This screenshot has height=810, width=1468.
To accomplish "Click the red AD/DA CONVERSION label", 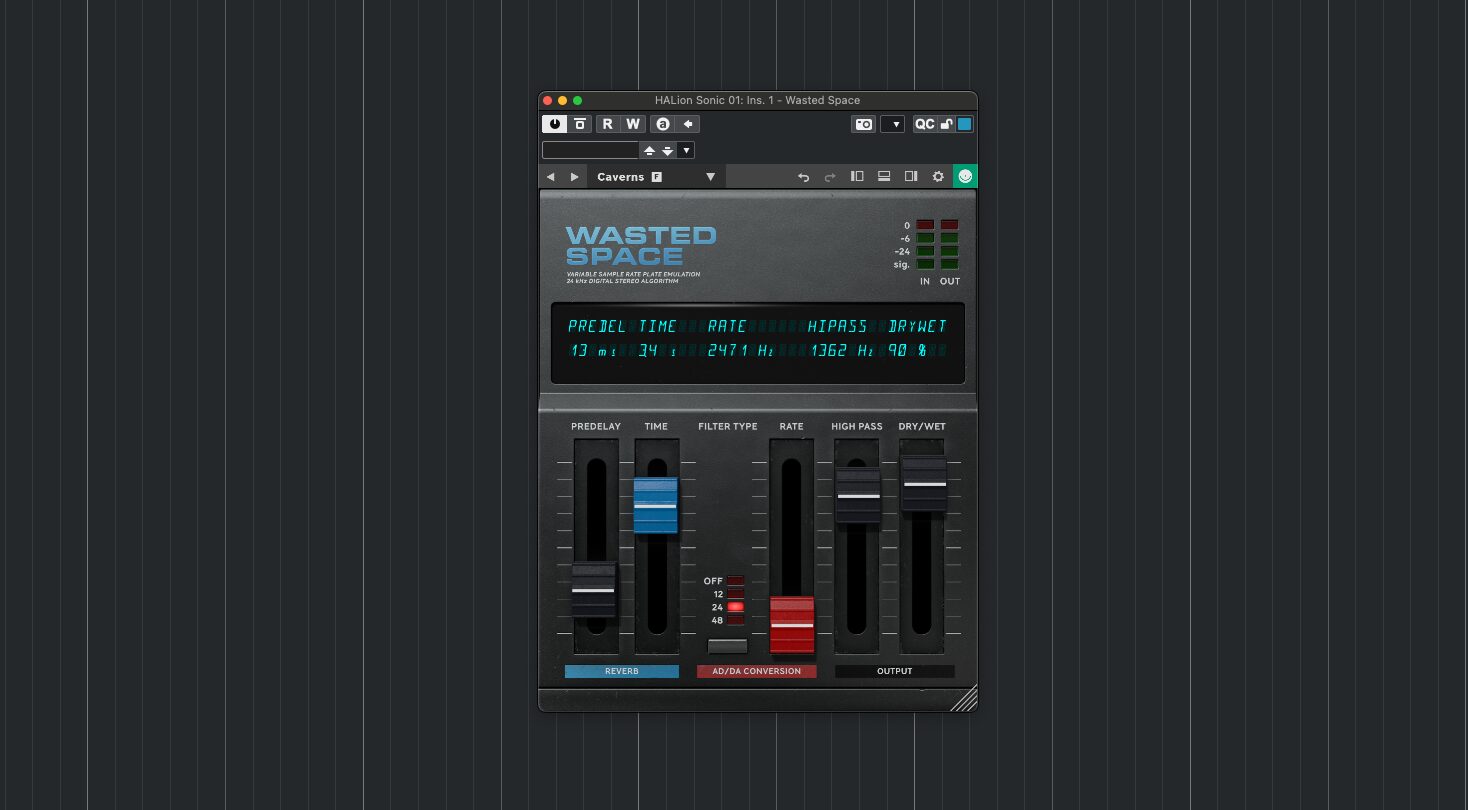I will point(756,671).
